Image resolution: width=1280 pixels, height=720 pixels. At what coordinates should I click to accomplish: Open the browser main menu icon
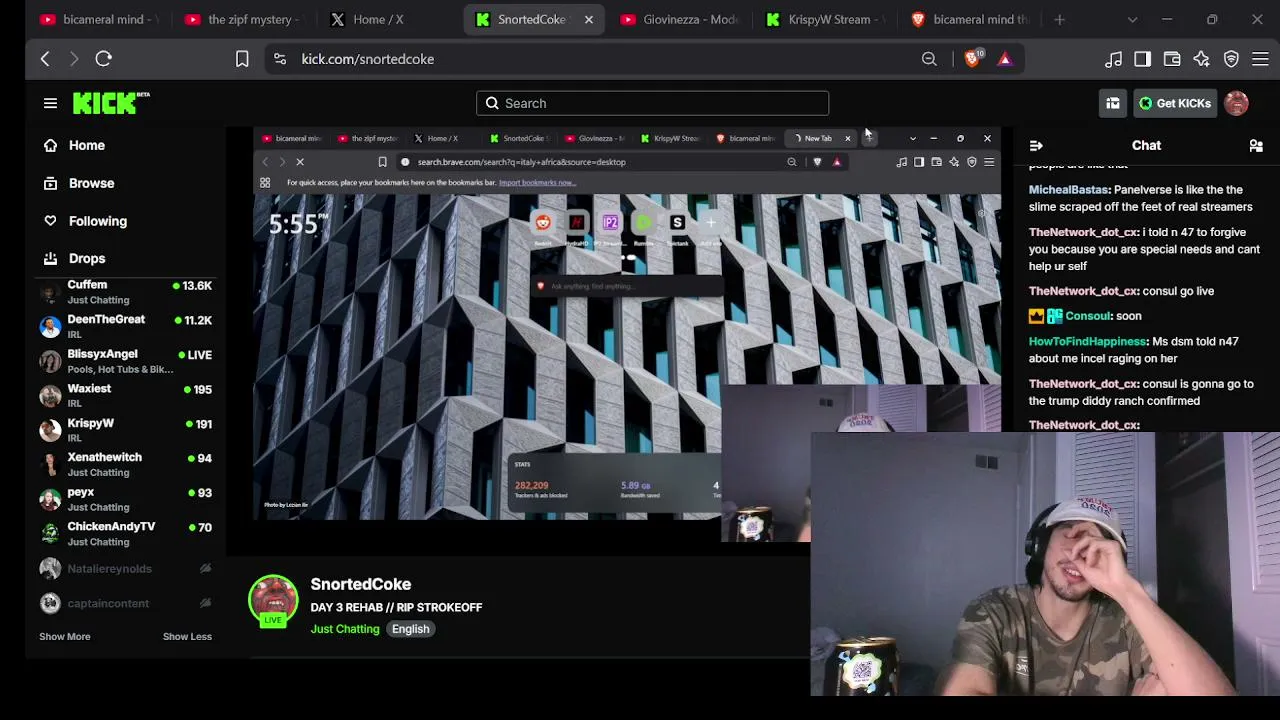click(x=1260, y=59)
